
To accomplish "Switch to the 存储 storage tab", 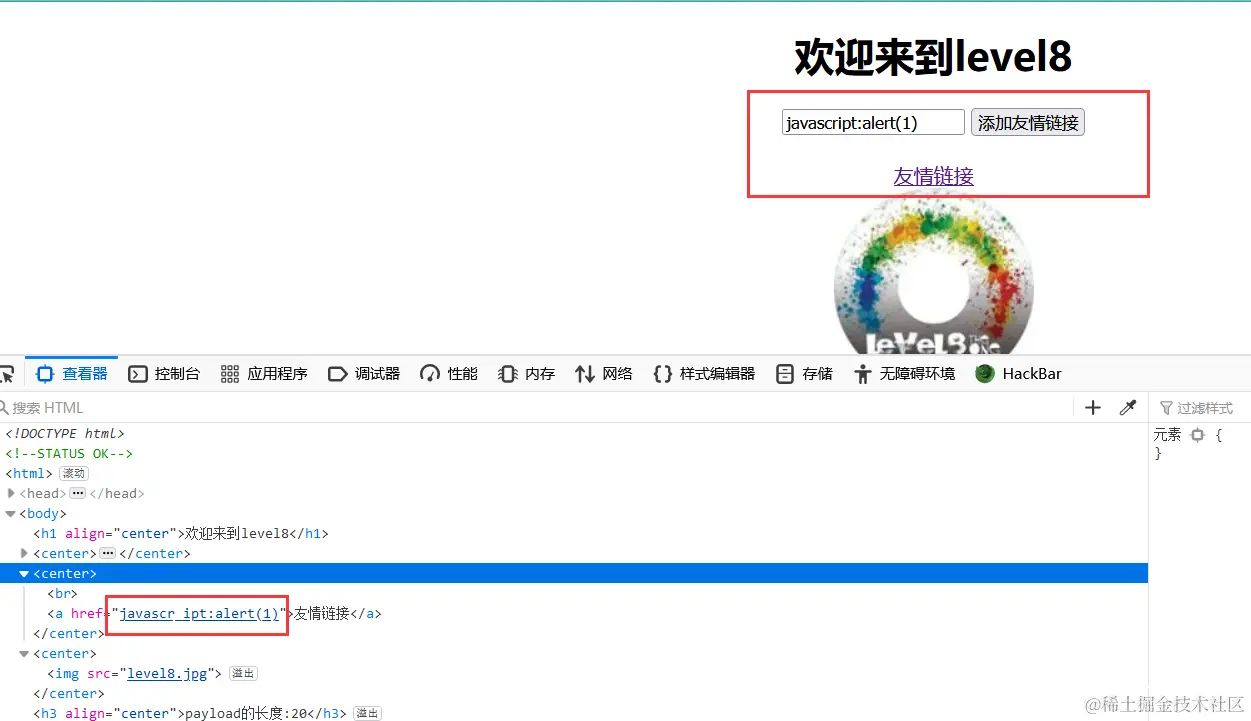I will [804, 374].
